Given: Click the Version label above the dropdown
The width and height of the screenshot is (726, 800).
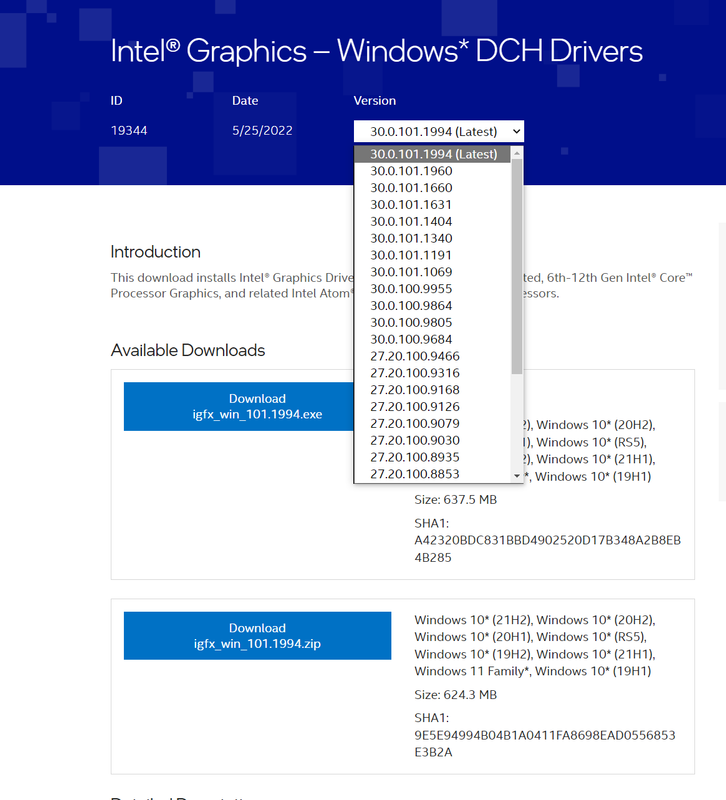Looking at the screenshot, I should click(374, 101).
